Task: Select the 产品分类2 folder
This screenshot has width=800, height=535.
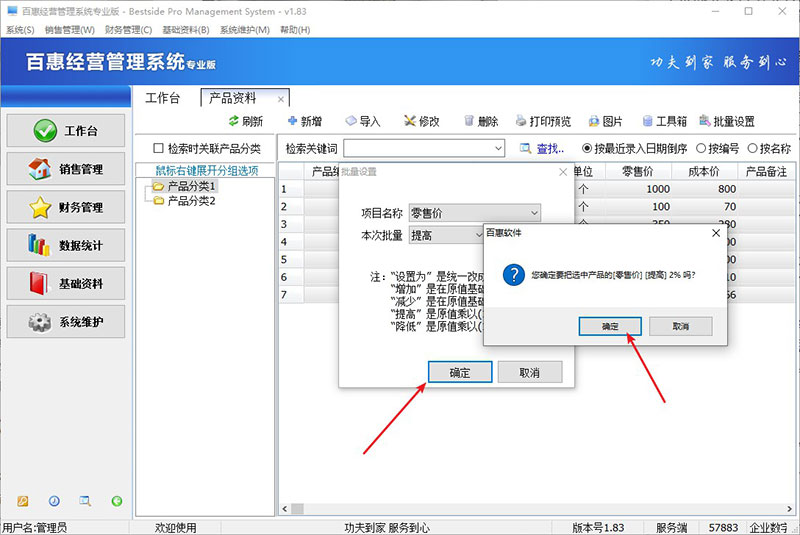Action: click(x=185, y=201)
